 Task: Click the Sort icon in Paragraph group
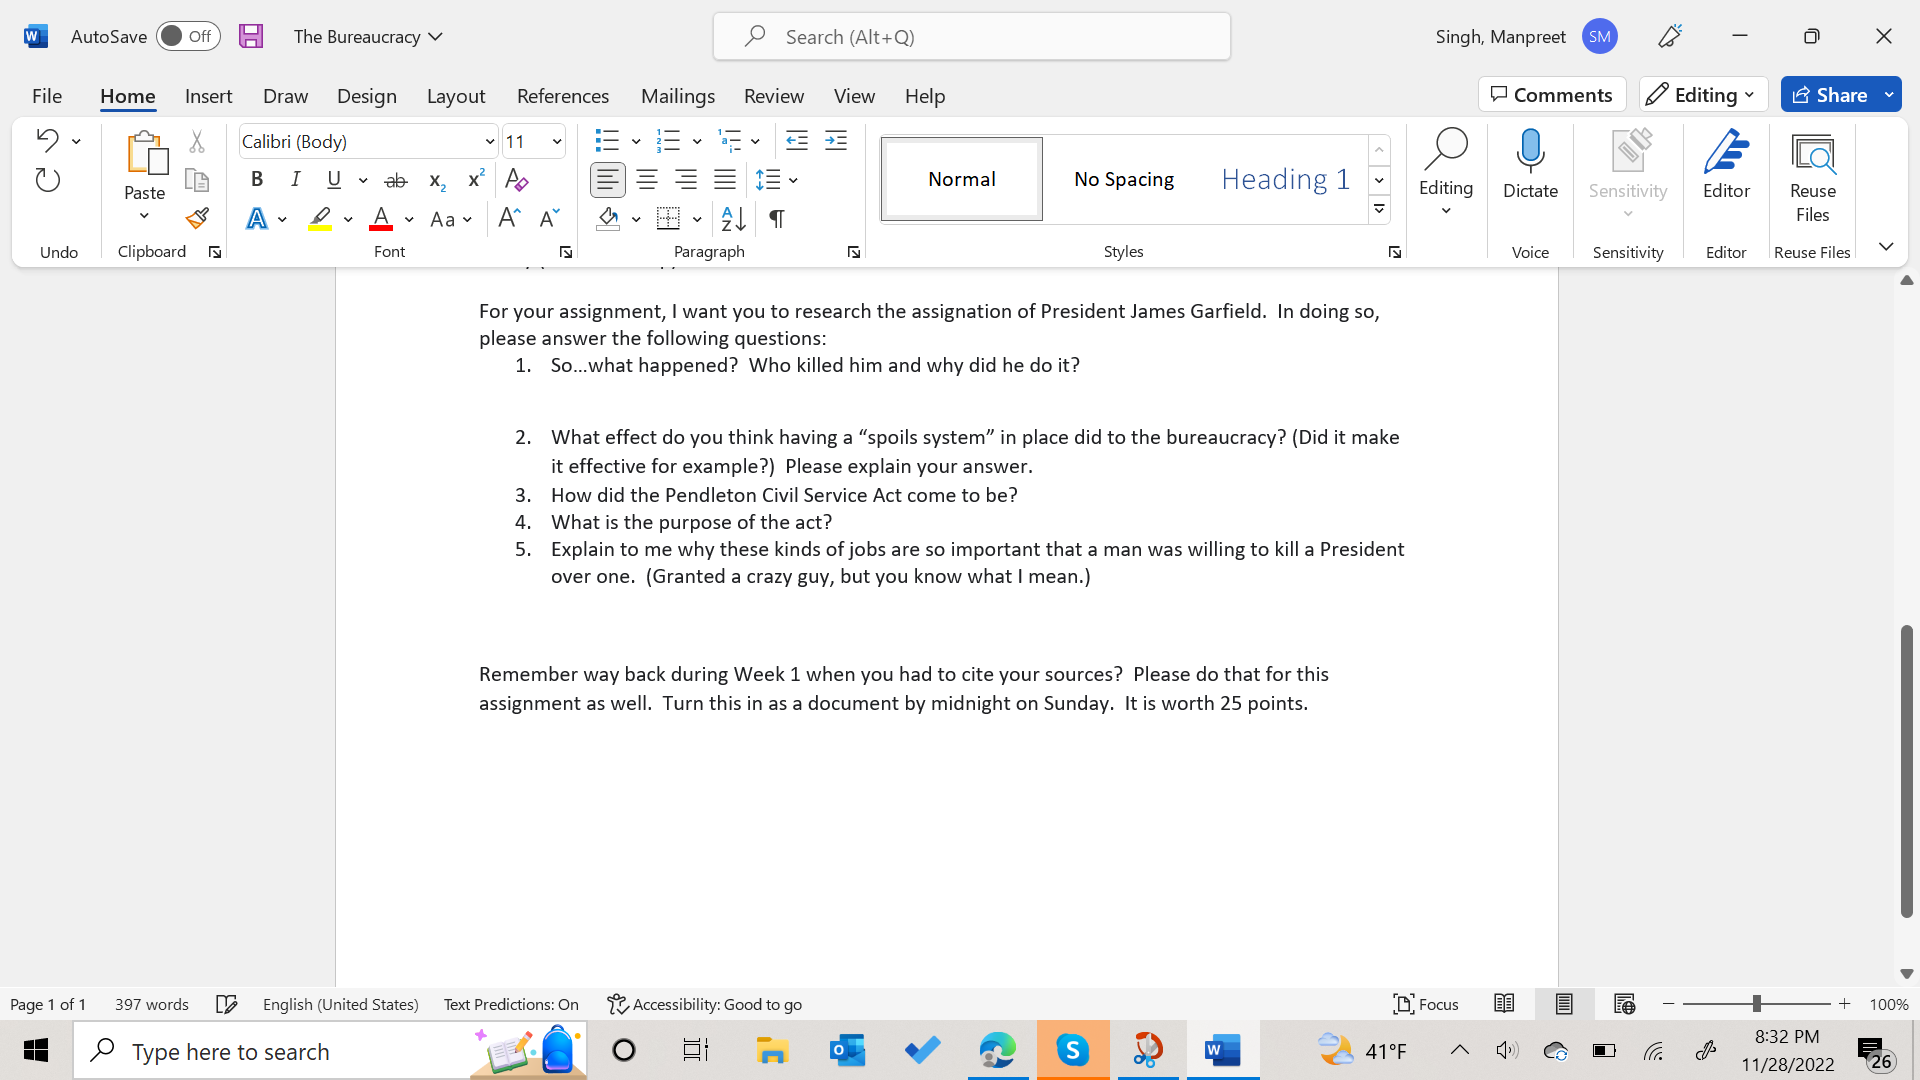tap(732, 219)
